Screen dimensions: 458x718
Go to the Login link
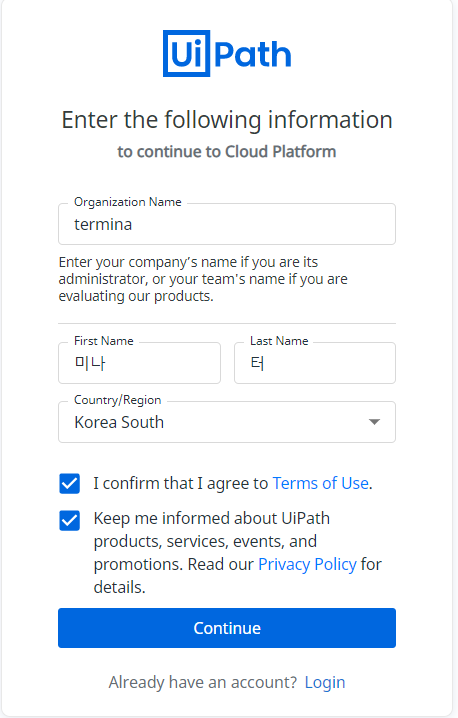point(325,682)
